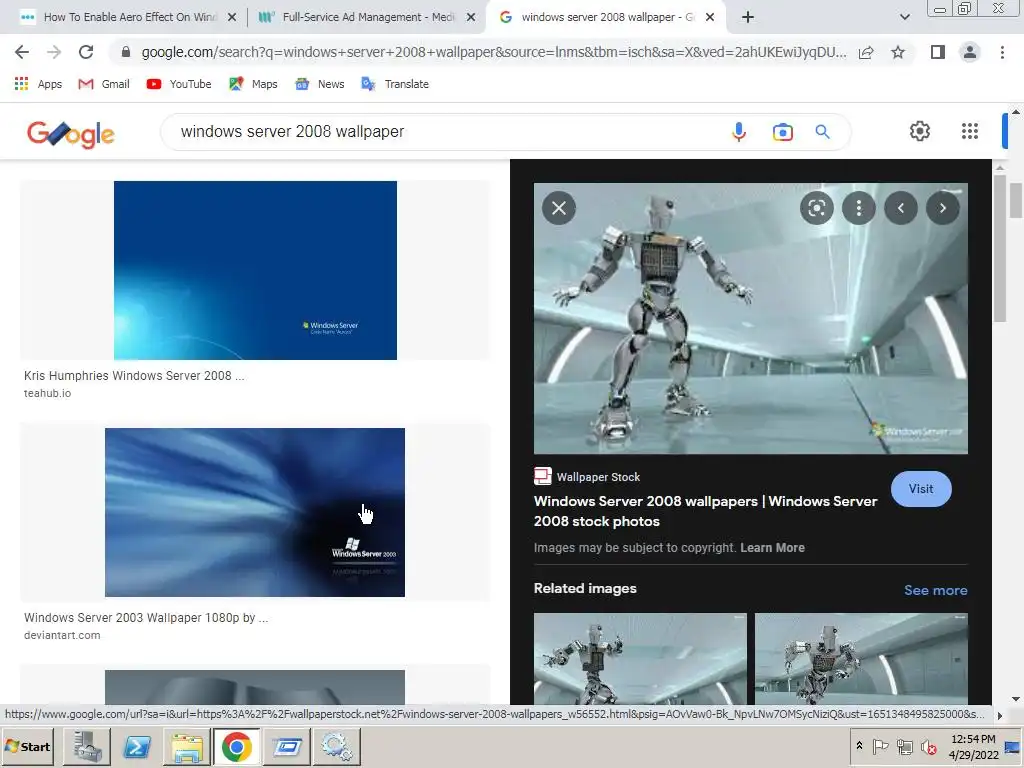The image size is (1024, 768).
Task: Show hidden system tray icons
Action: [x=859, y=746]
